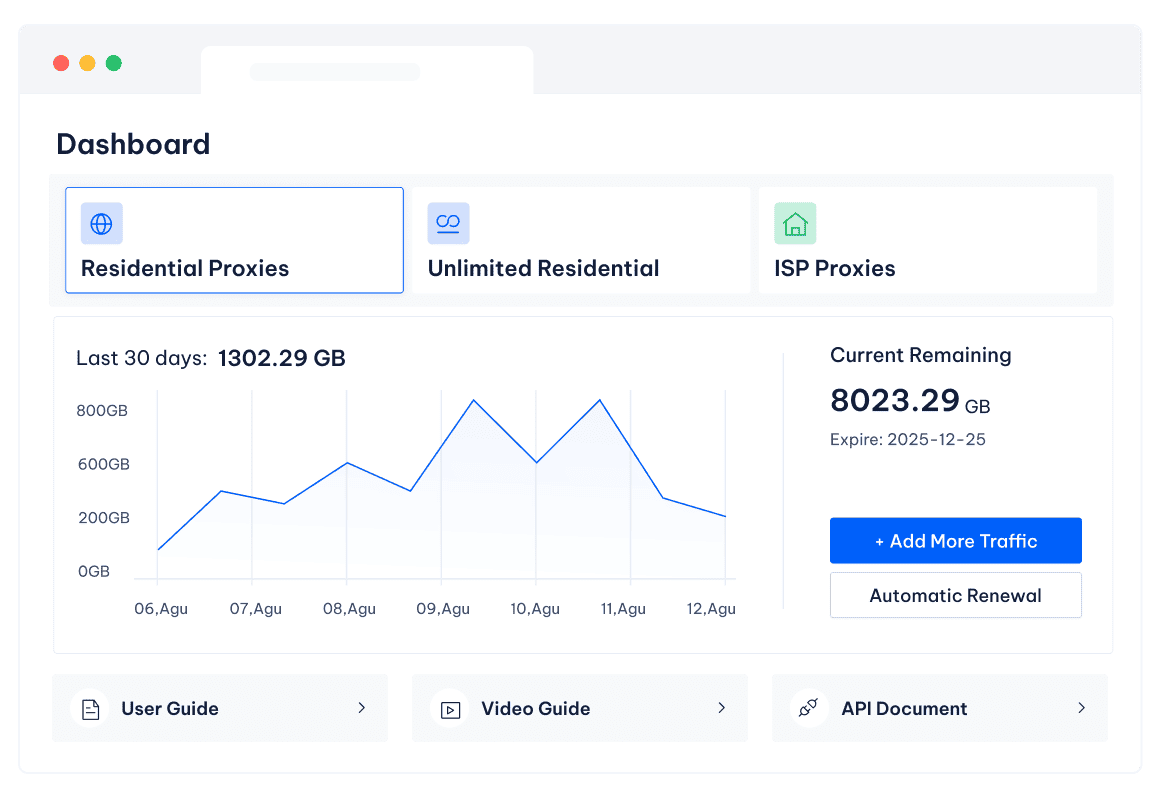Select the ISP Proxies card
The image size is (1160, 800).
[928, 240]
